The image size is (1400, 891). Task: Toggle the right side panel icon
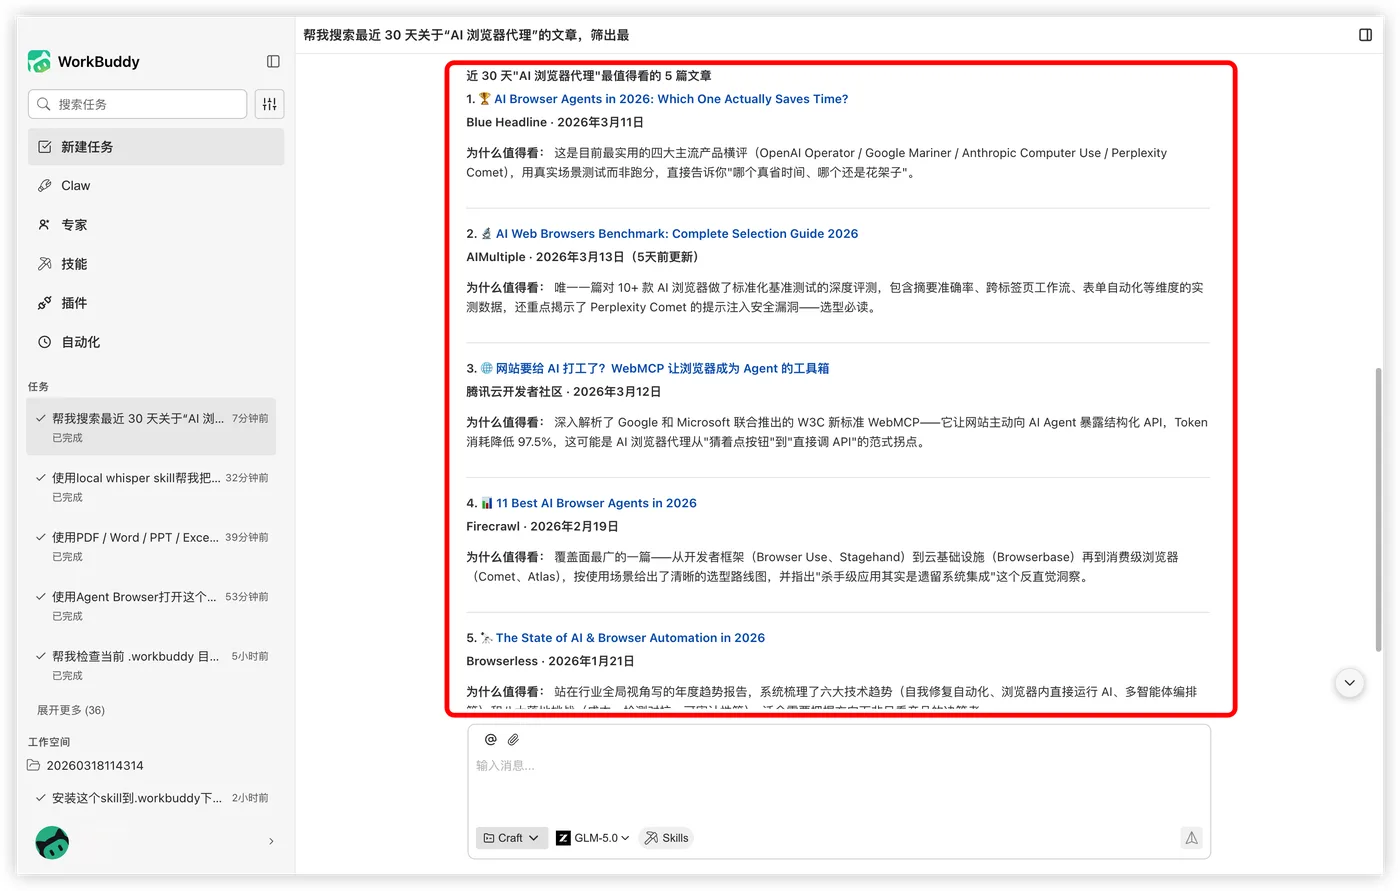[x=1365, y=35]
